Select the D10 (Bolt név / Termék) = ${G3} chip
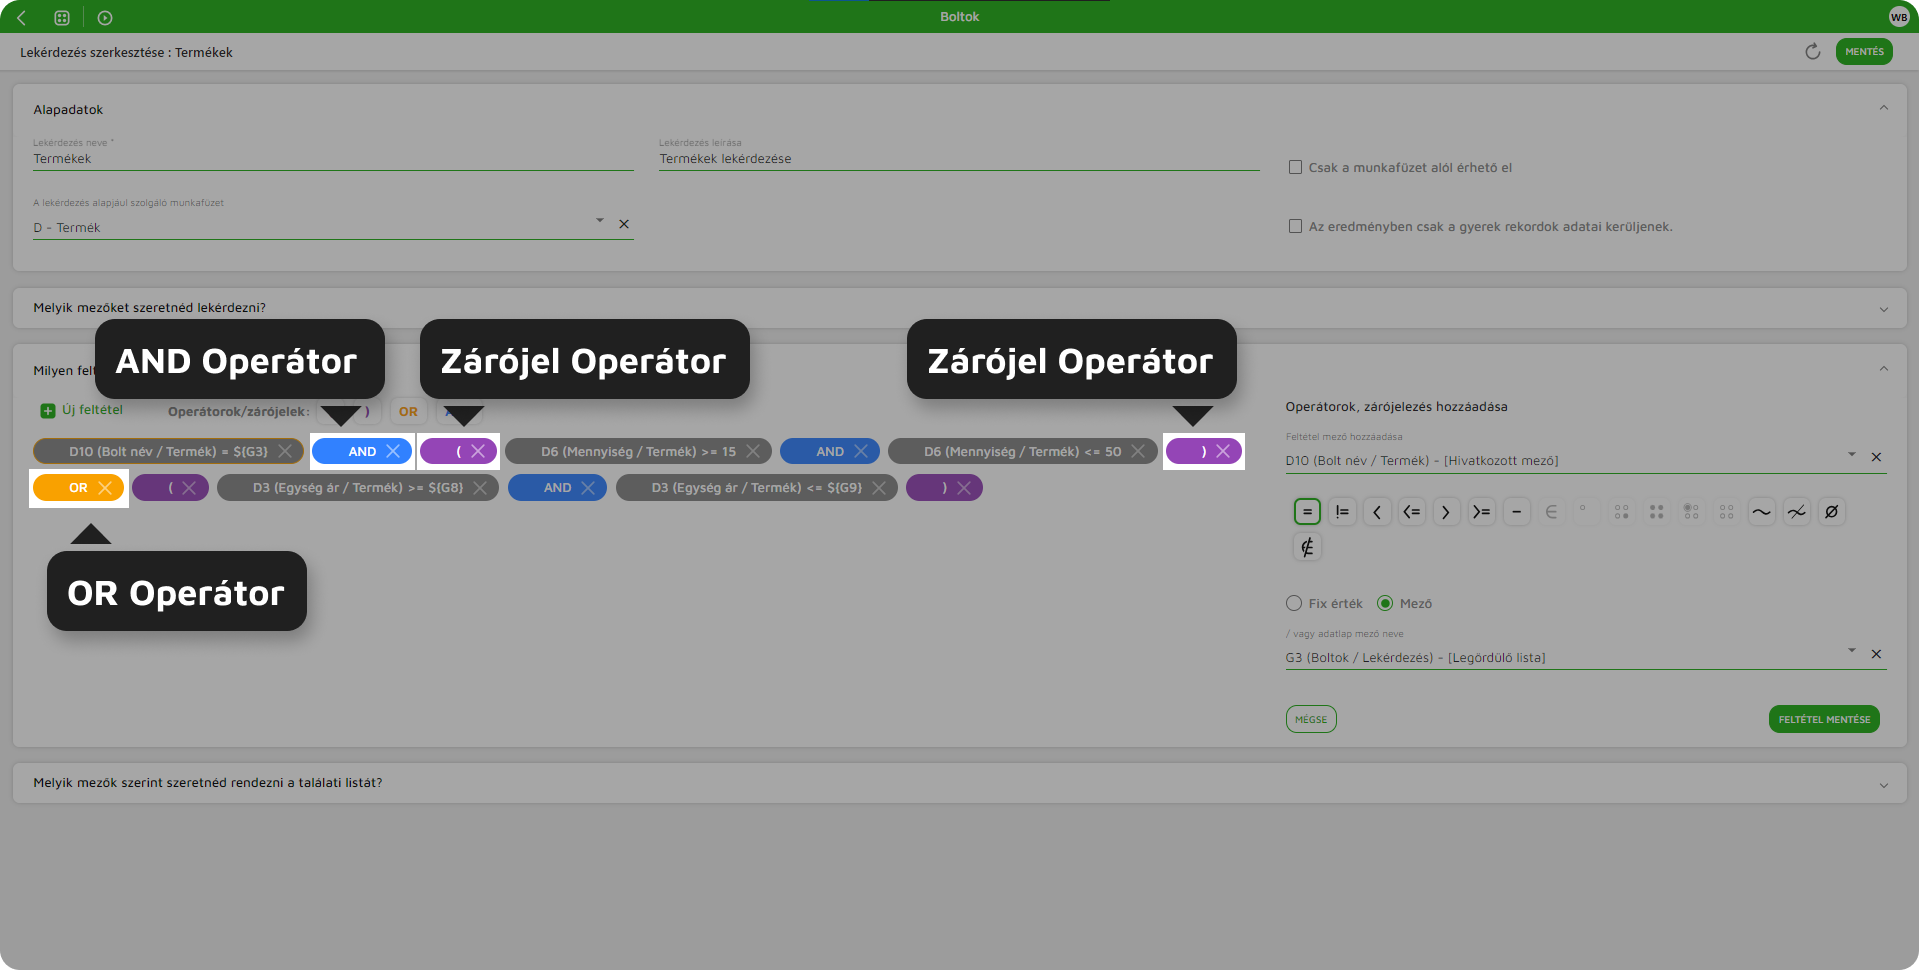This screenshot has height=970, width=1919. point(168,451)
